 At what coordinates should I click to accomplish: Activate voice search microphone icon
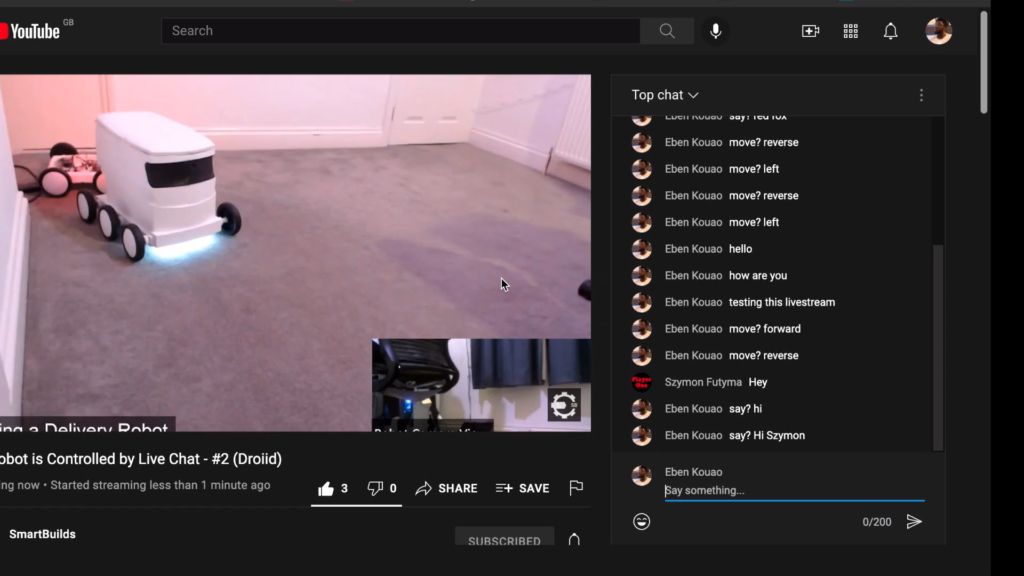(x=716, y=31)
